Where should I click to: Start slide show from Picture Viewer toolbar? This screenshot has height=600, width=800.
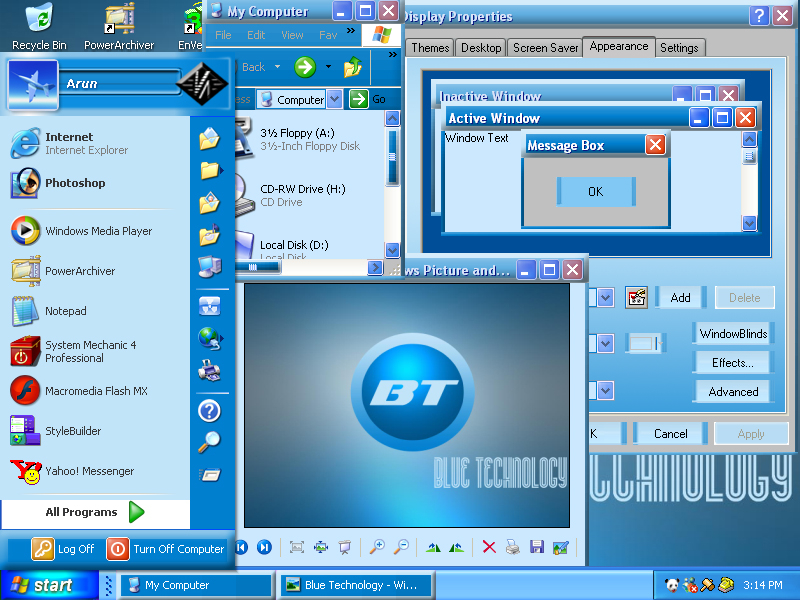point(345,547)
